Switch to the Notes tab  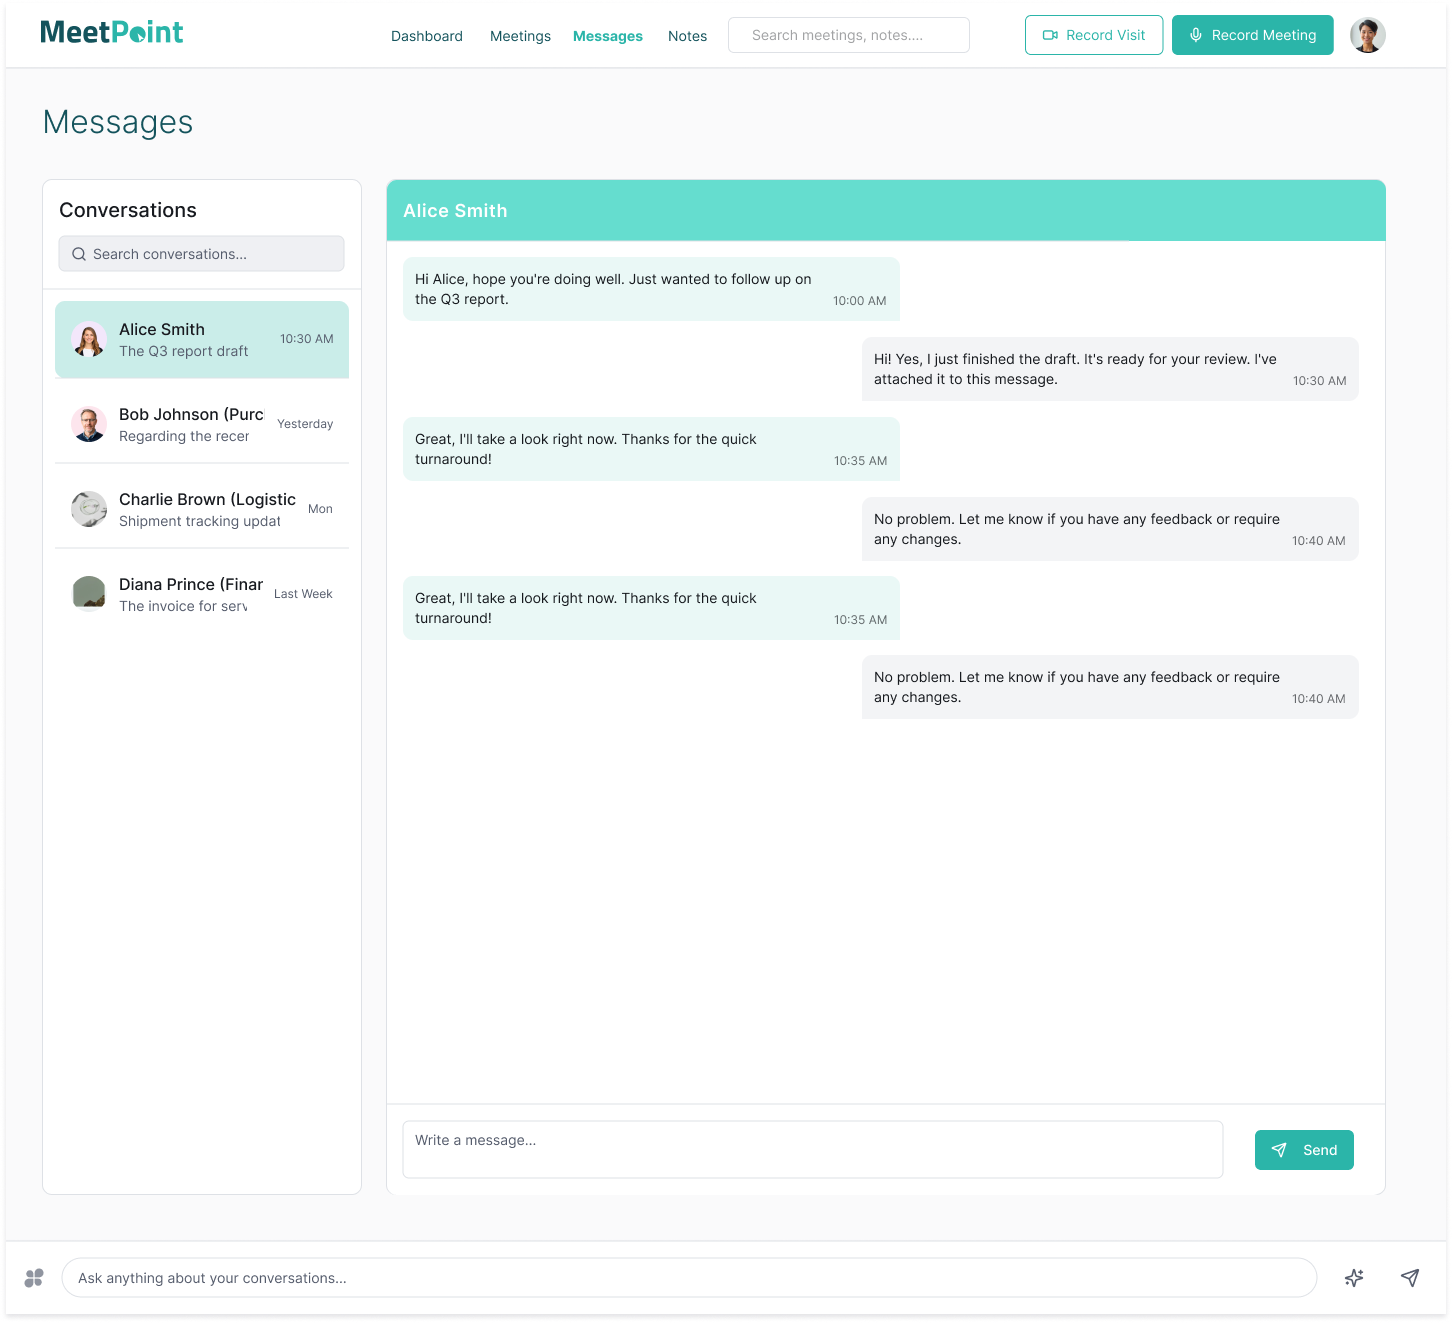(x=687, y=36)
